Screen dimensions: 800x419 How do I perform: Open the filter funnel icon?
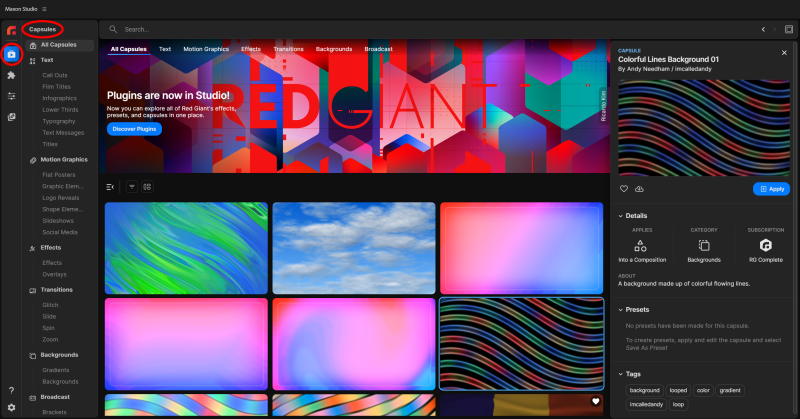point(132,187)
